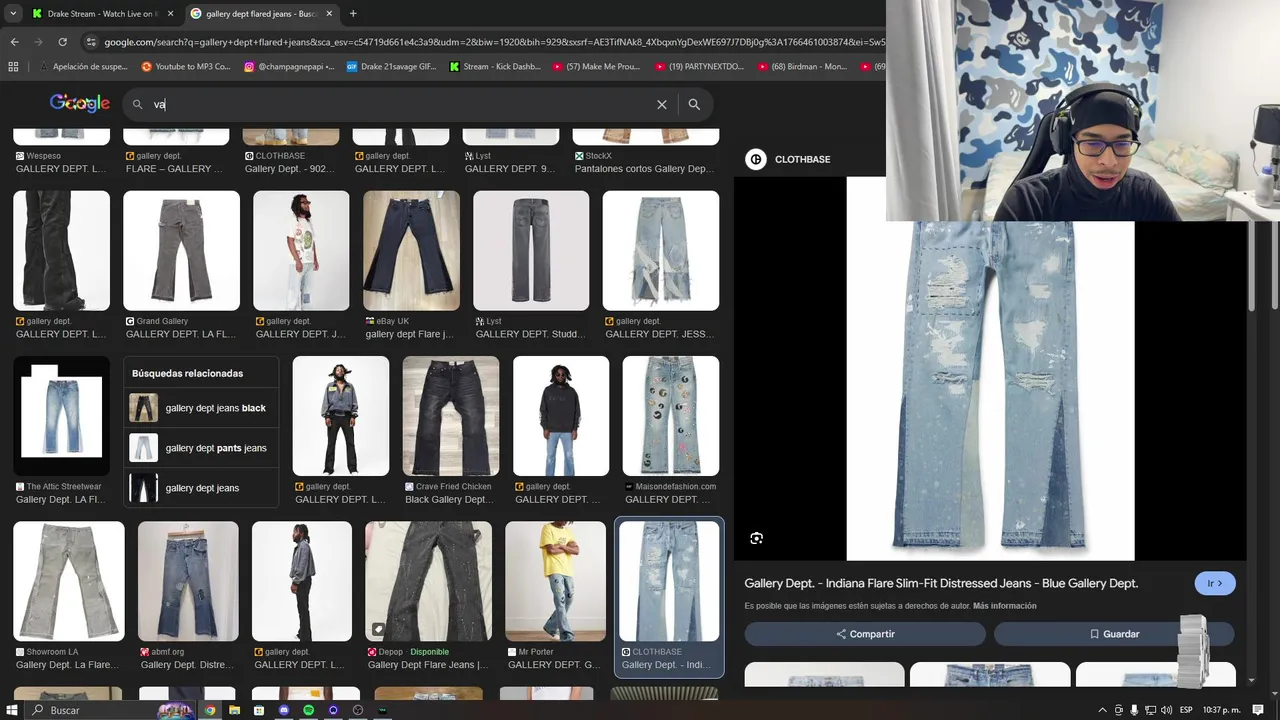Open Discord from the taskbar
Viewport: 1280px width, 720px height.
[x=284, y=710]
